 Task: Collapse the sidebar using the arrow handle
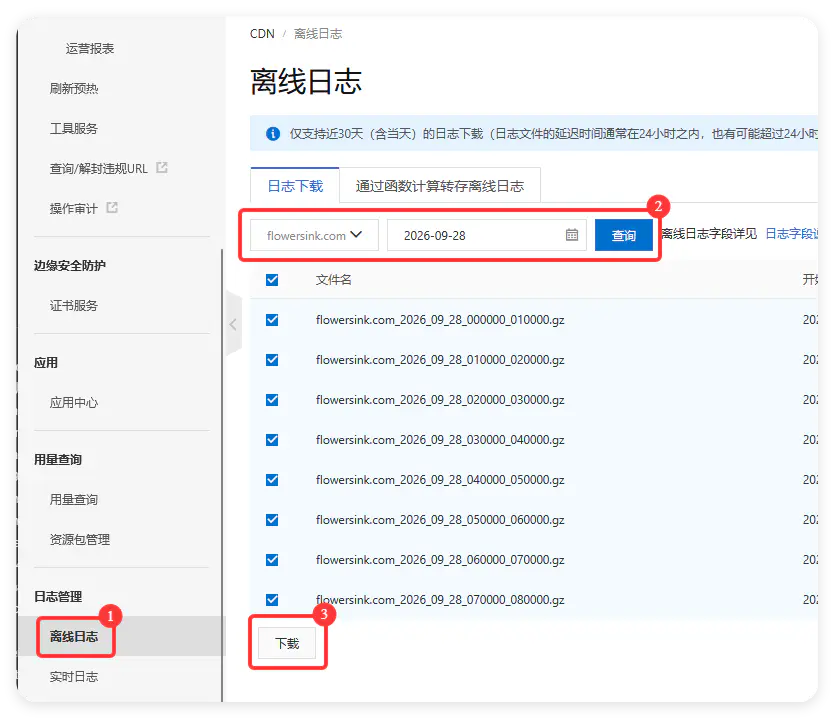[233, 324]
